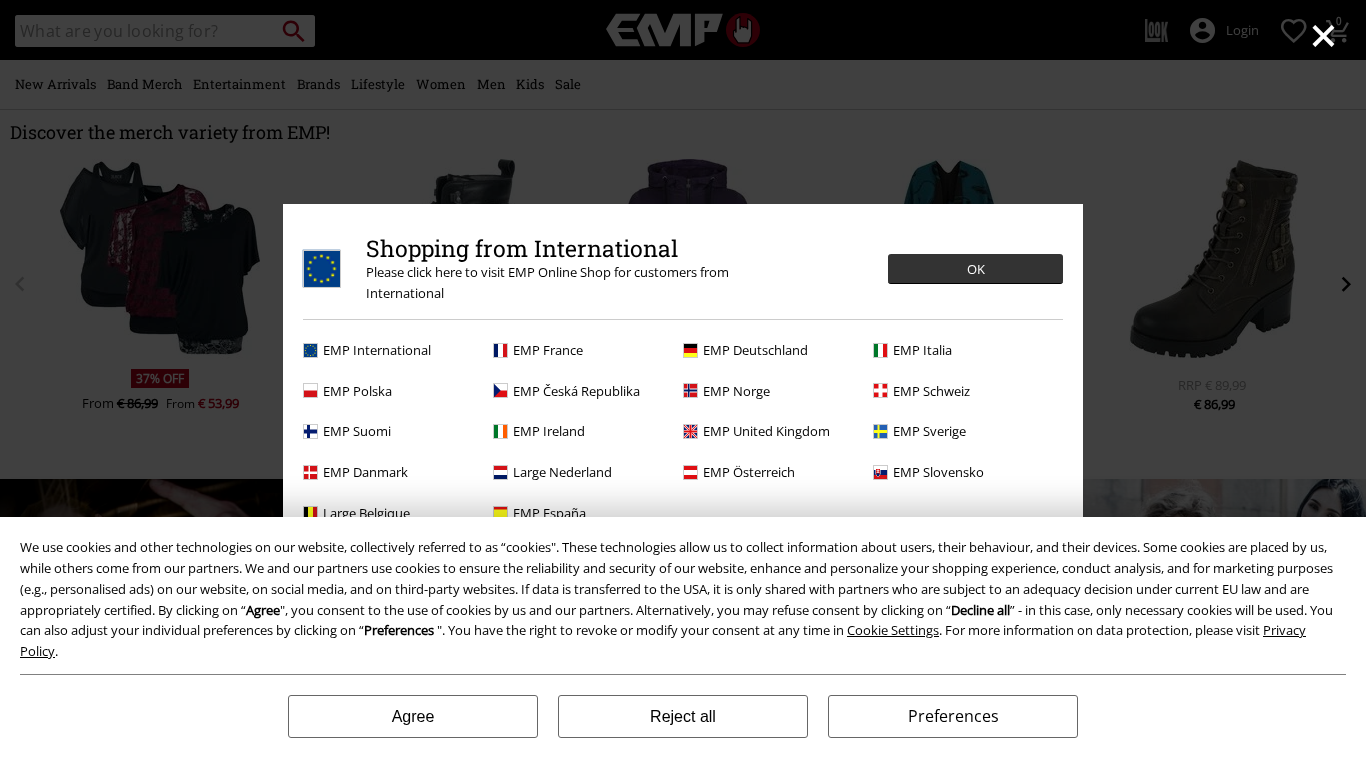This screenshot has width=1366, height=768.
Task: Open Sale menu
Action: (568, 84)
